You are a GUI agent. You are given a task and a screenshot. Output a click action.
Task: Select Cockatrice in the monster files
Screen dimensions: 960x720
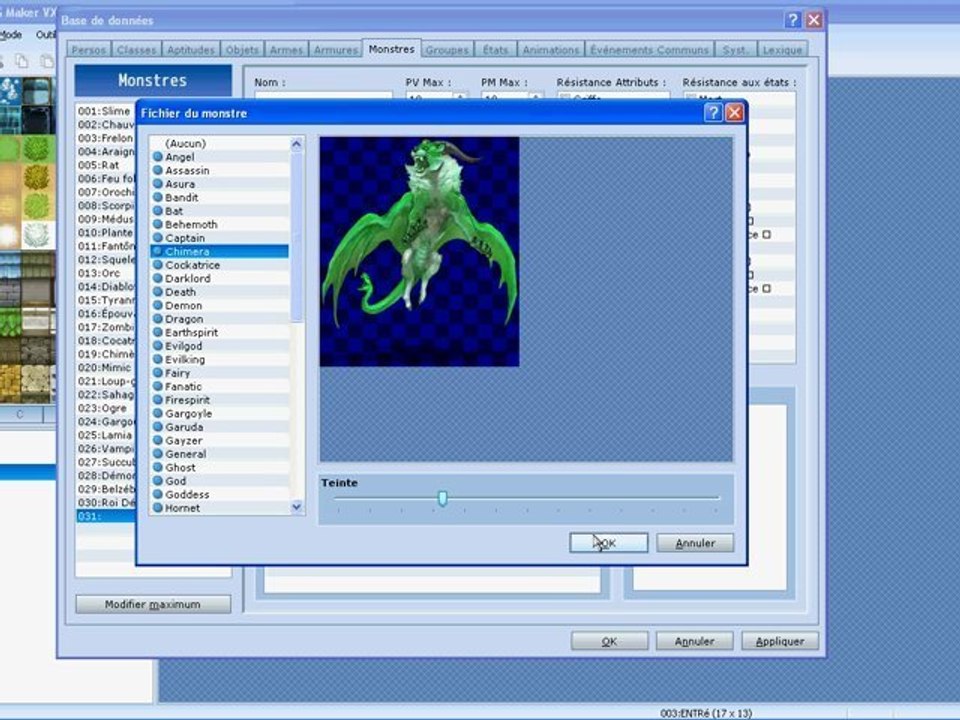tap(220, 264)
